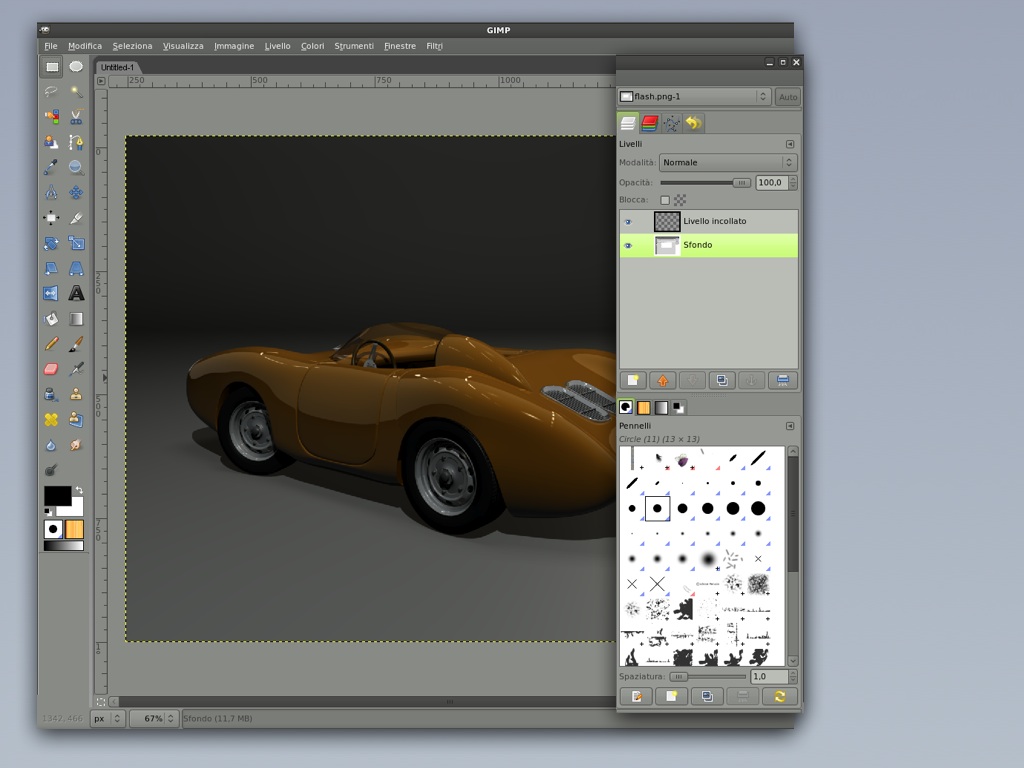Screen dimensions: 1024x768
Task: Select the Eraser tool
Action: click(51, 369)
